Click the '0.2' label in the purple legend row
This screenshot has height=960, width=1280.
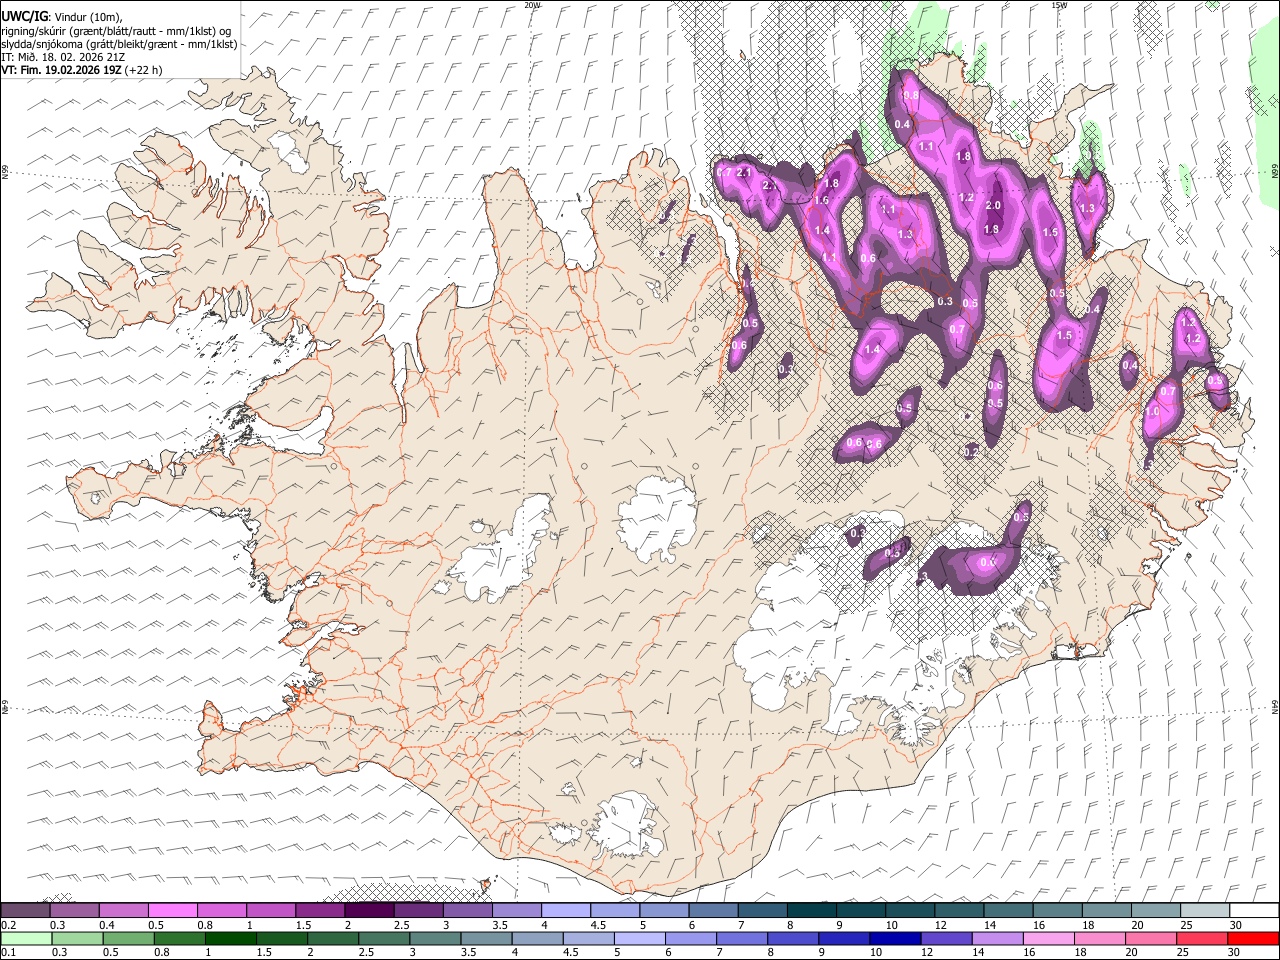coord(7,925)
